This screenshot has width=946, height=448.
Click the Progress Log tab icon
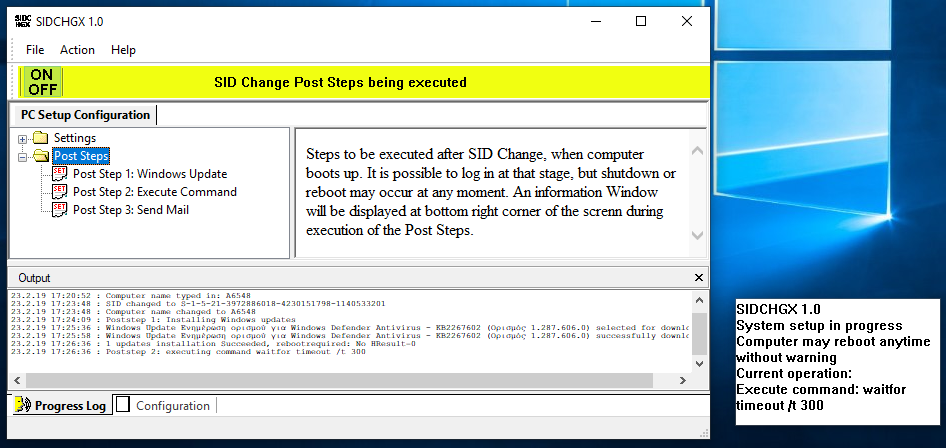coord(22,405)
